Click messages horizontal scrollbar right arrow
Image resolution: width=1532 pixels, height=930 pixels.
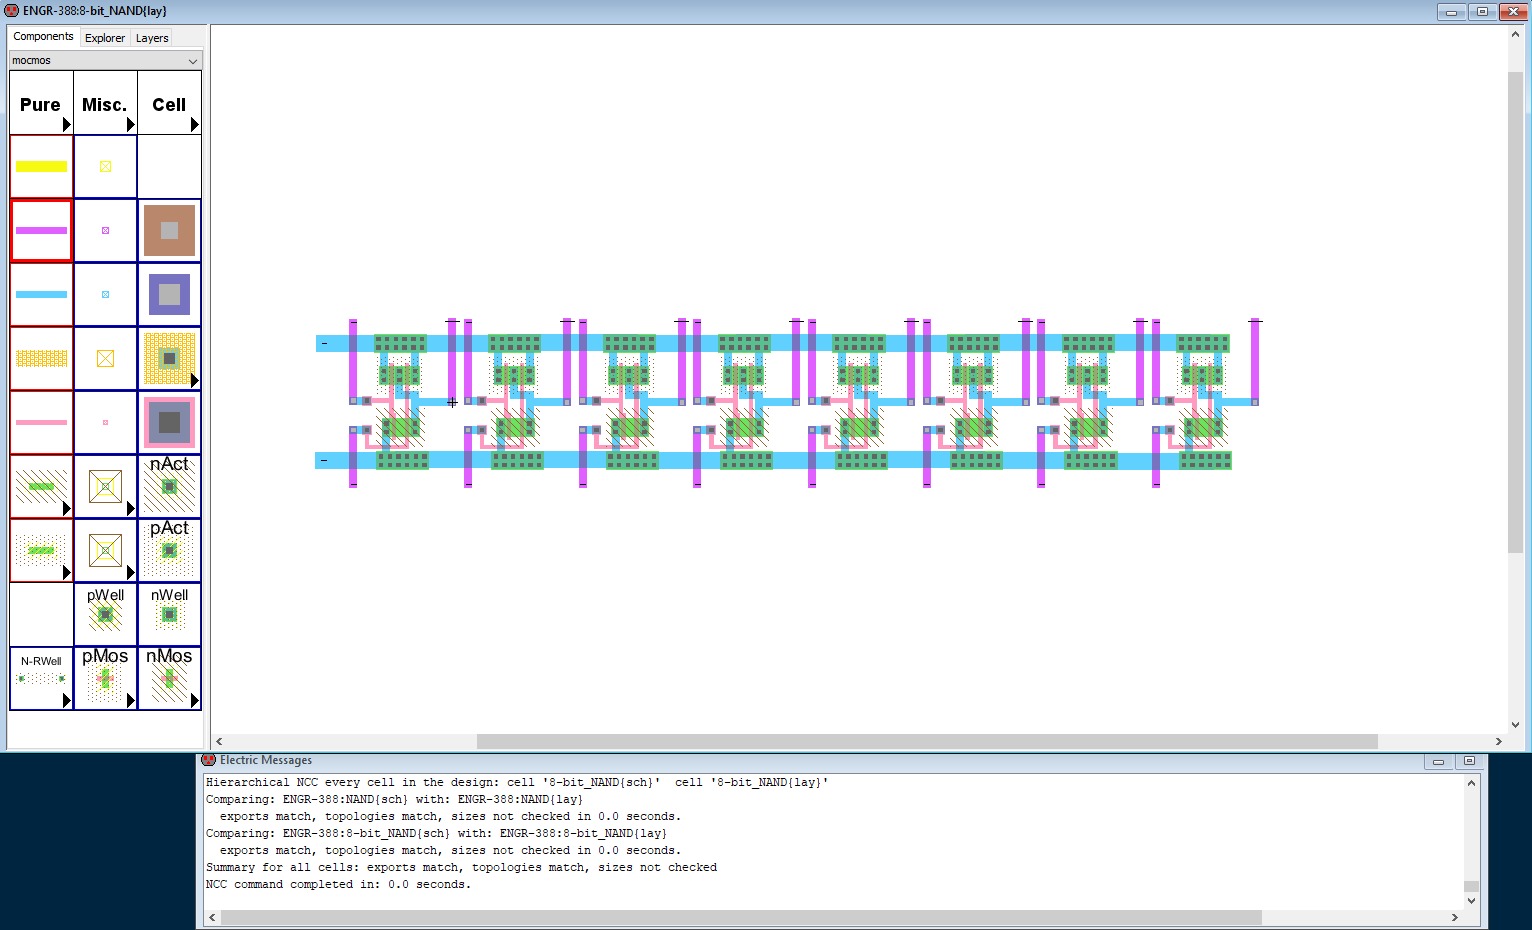[1455, 917]
